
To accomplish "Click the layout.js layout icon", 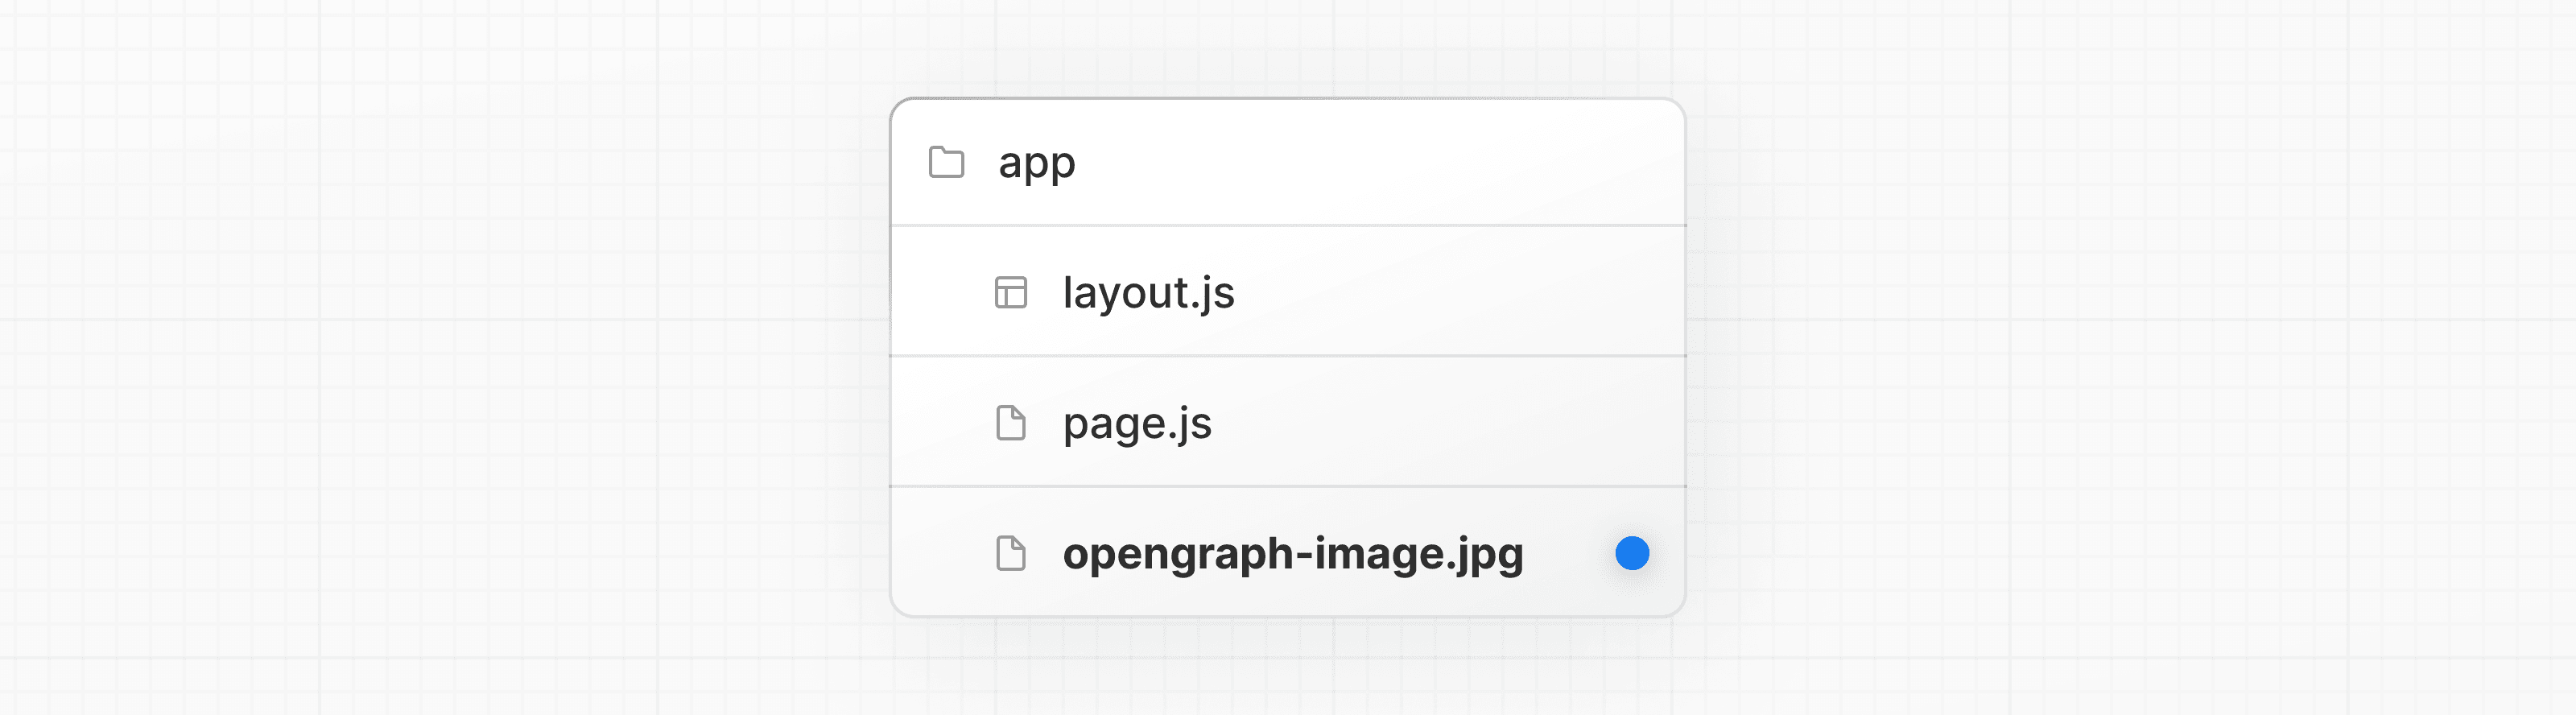I will pyautogui.click(x=1011, y=293).
